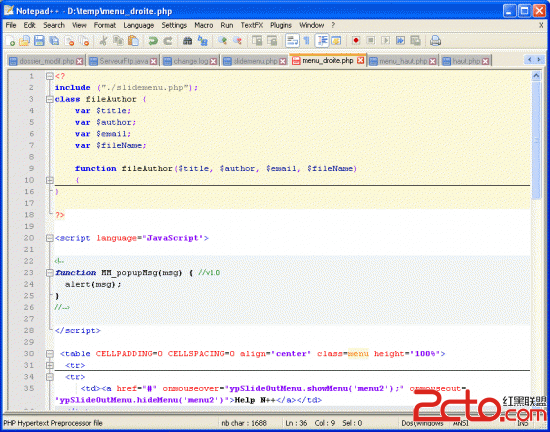Click the Zoom In icon

pos(222,41)
